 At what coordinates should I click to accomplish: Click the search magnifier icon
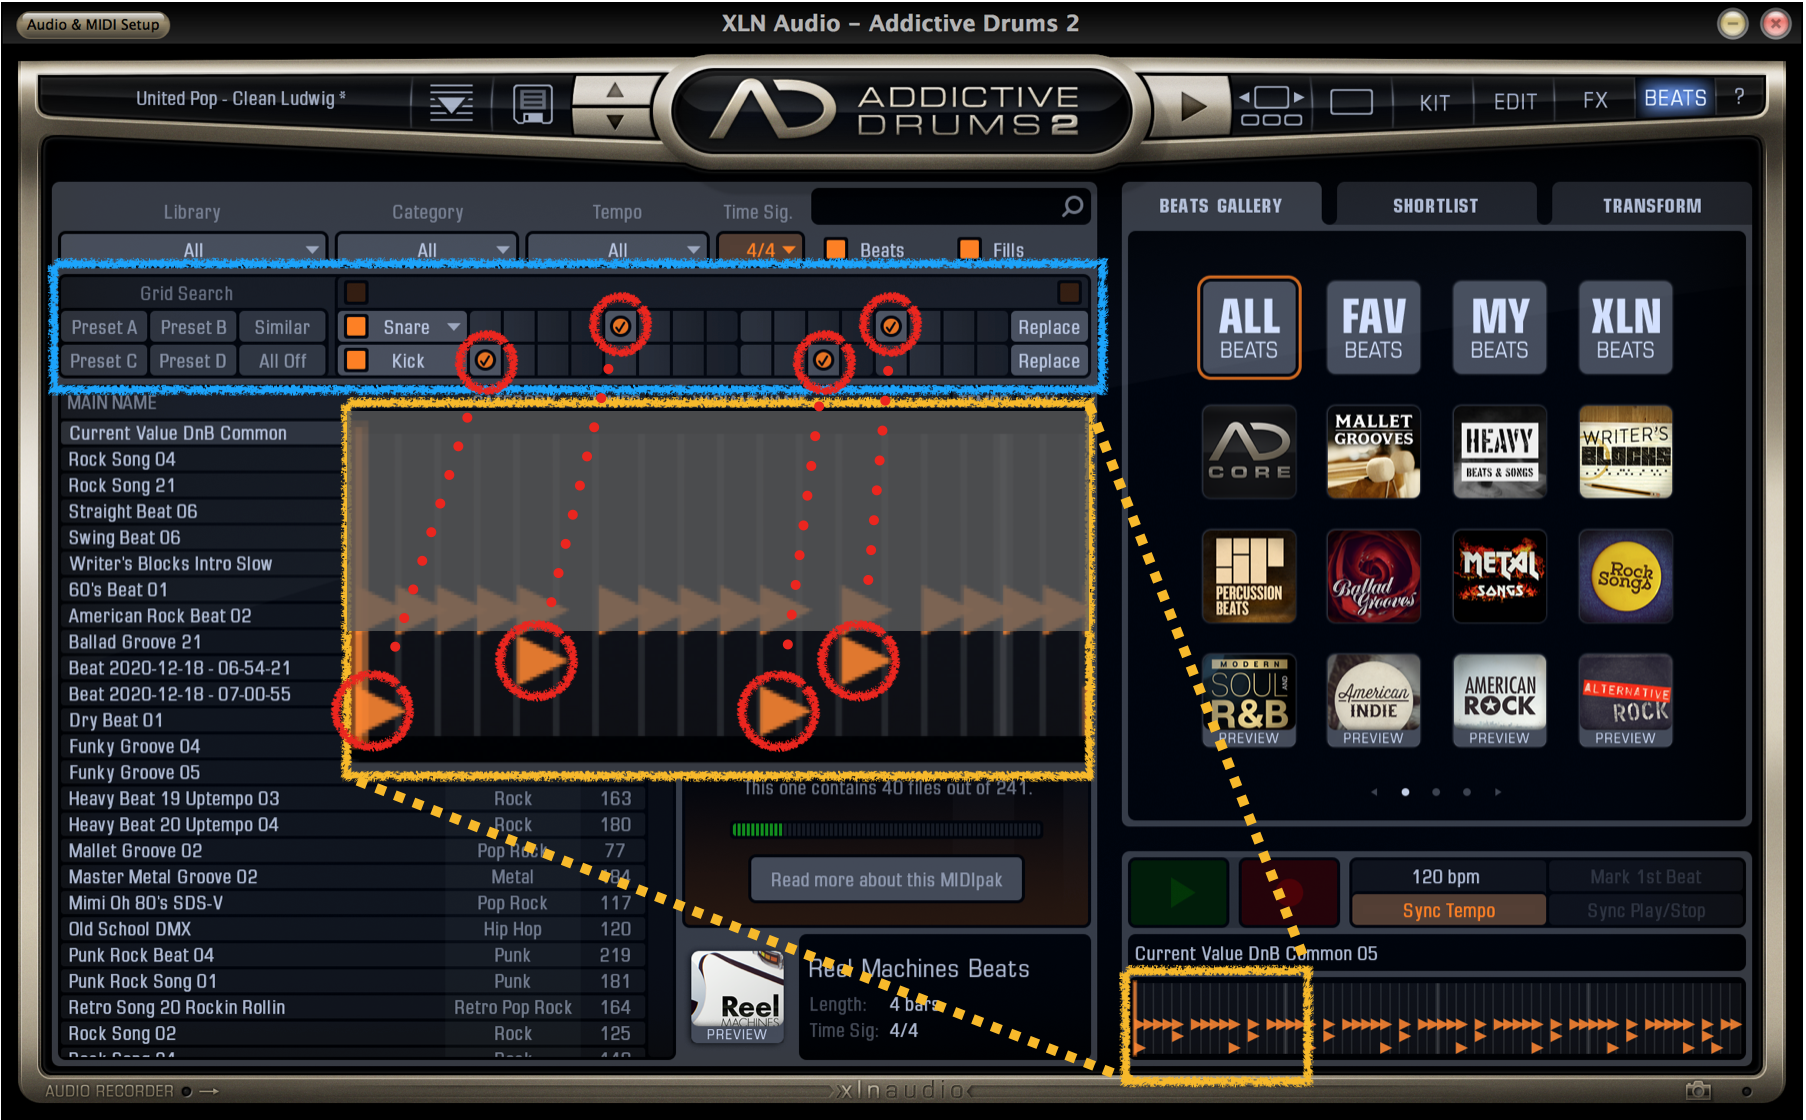(x=1073, y=207)
